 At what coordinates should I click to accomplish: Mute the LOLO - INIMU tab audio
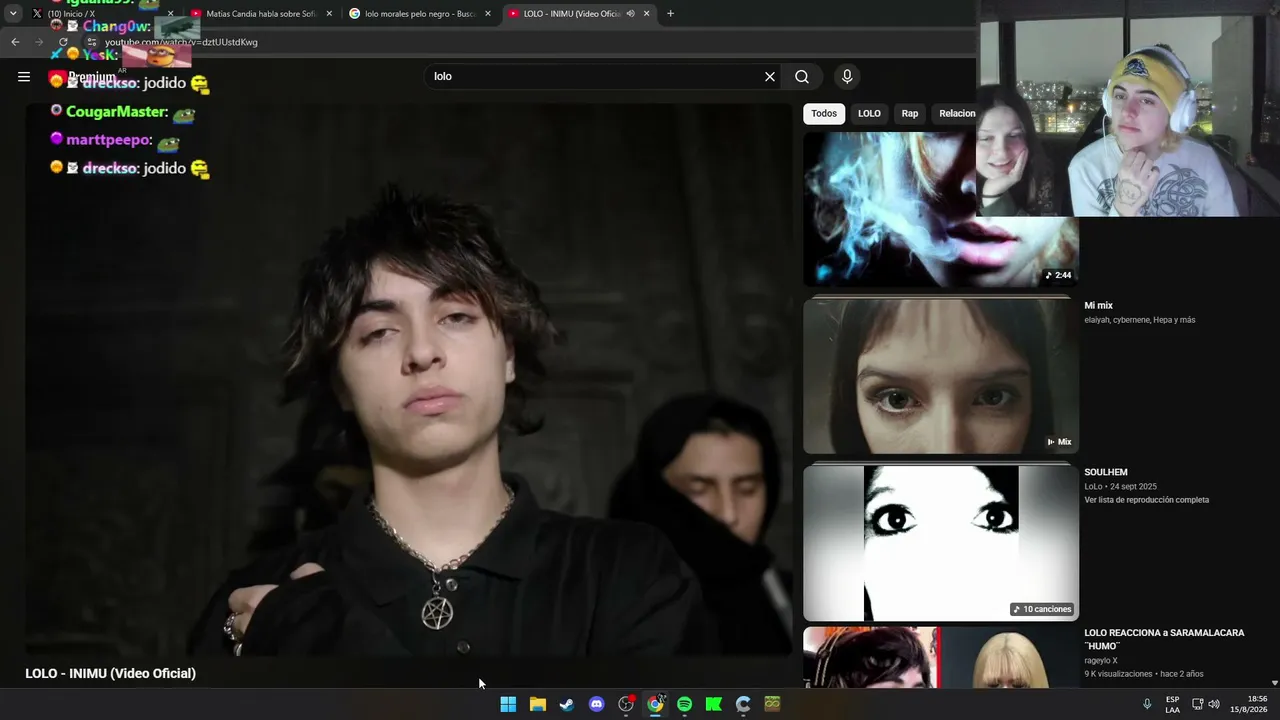click(x=630, y=14)
